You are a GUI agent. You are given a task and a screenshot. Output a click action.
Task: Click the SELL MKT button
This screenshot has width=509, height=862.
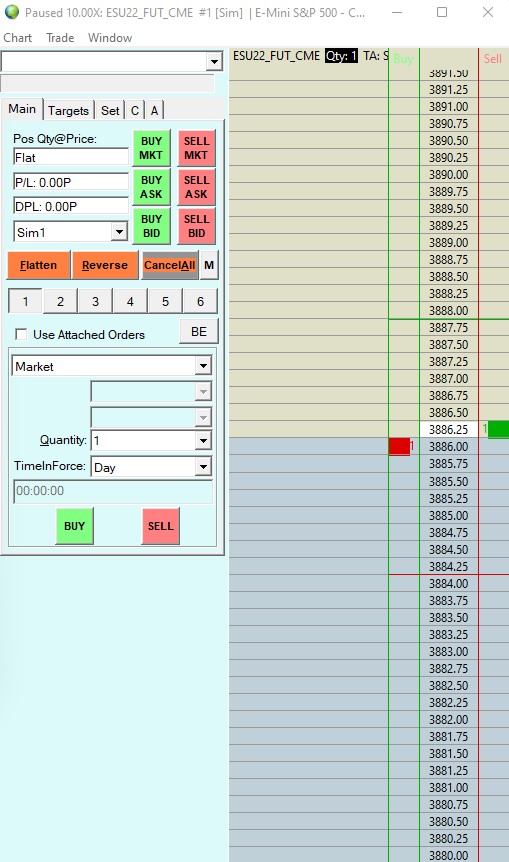click(196, 148)
